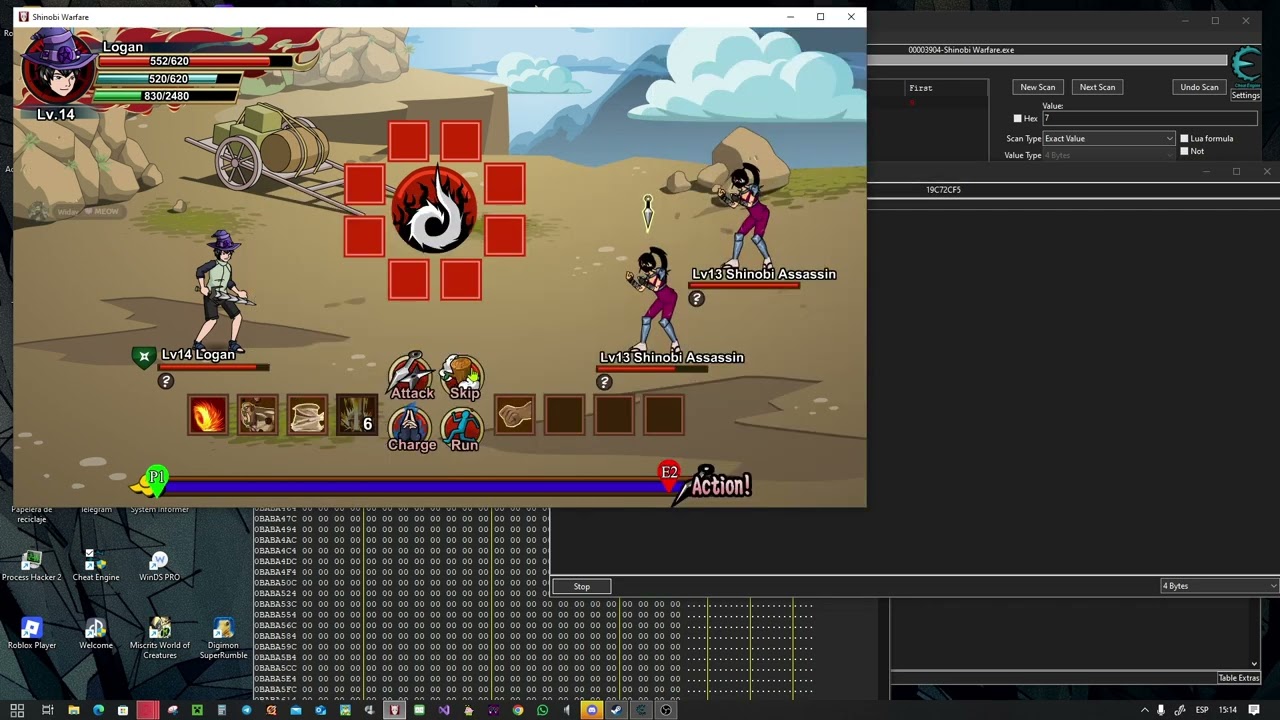Click the ESP language indicator
This screenshot has height=720, width=1280.
tap(1202, 710)
